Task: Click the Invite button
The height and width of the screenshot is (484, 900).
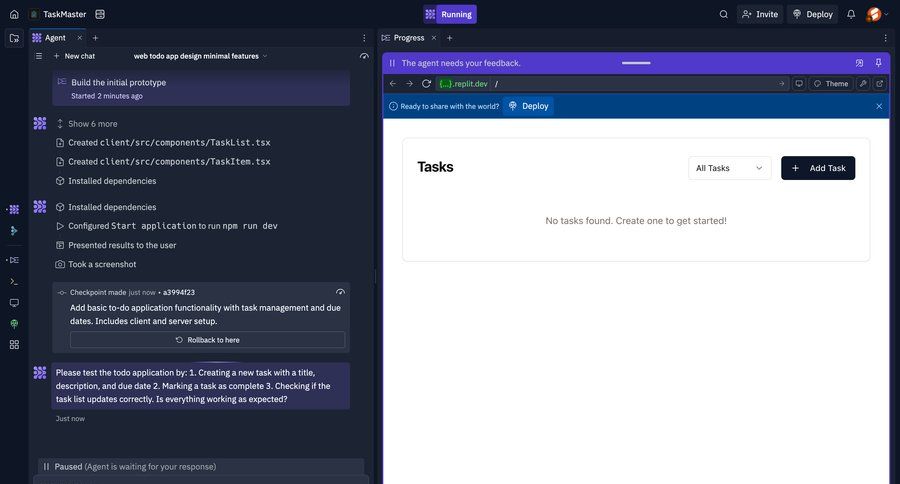Action: pos(759,14)
